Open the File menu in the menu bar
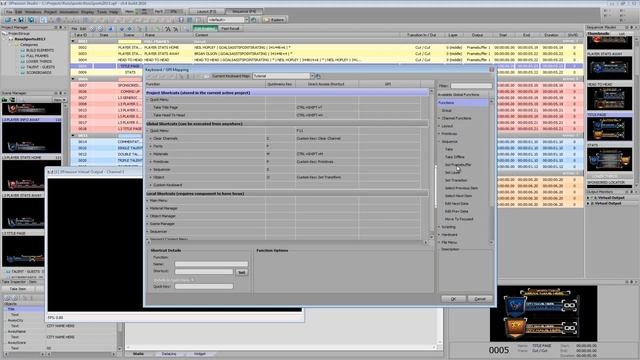Viewport: 640px width, 360px height. tap(9, 12)
